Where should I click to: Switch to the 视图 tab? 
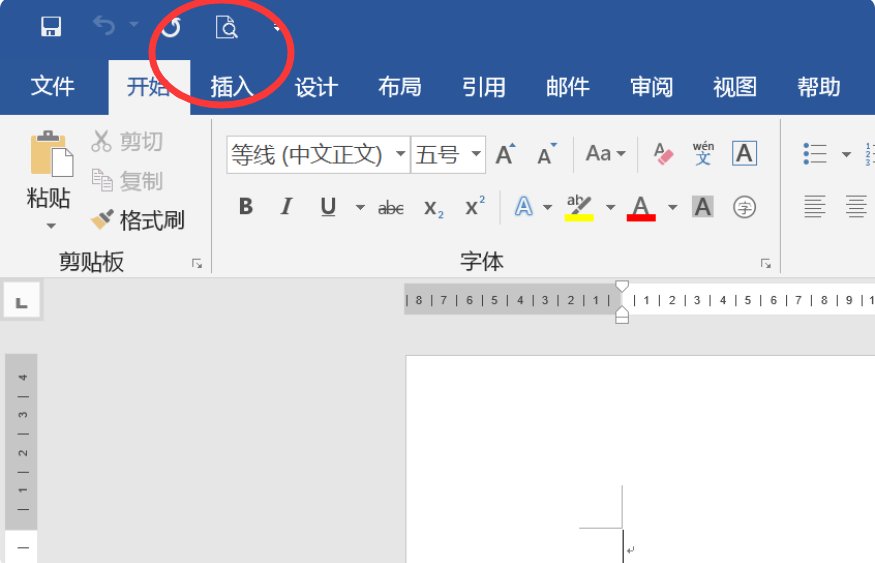735,86
